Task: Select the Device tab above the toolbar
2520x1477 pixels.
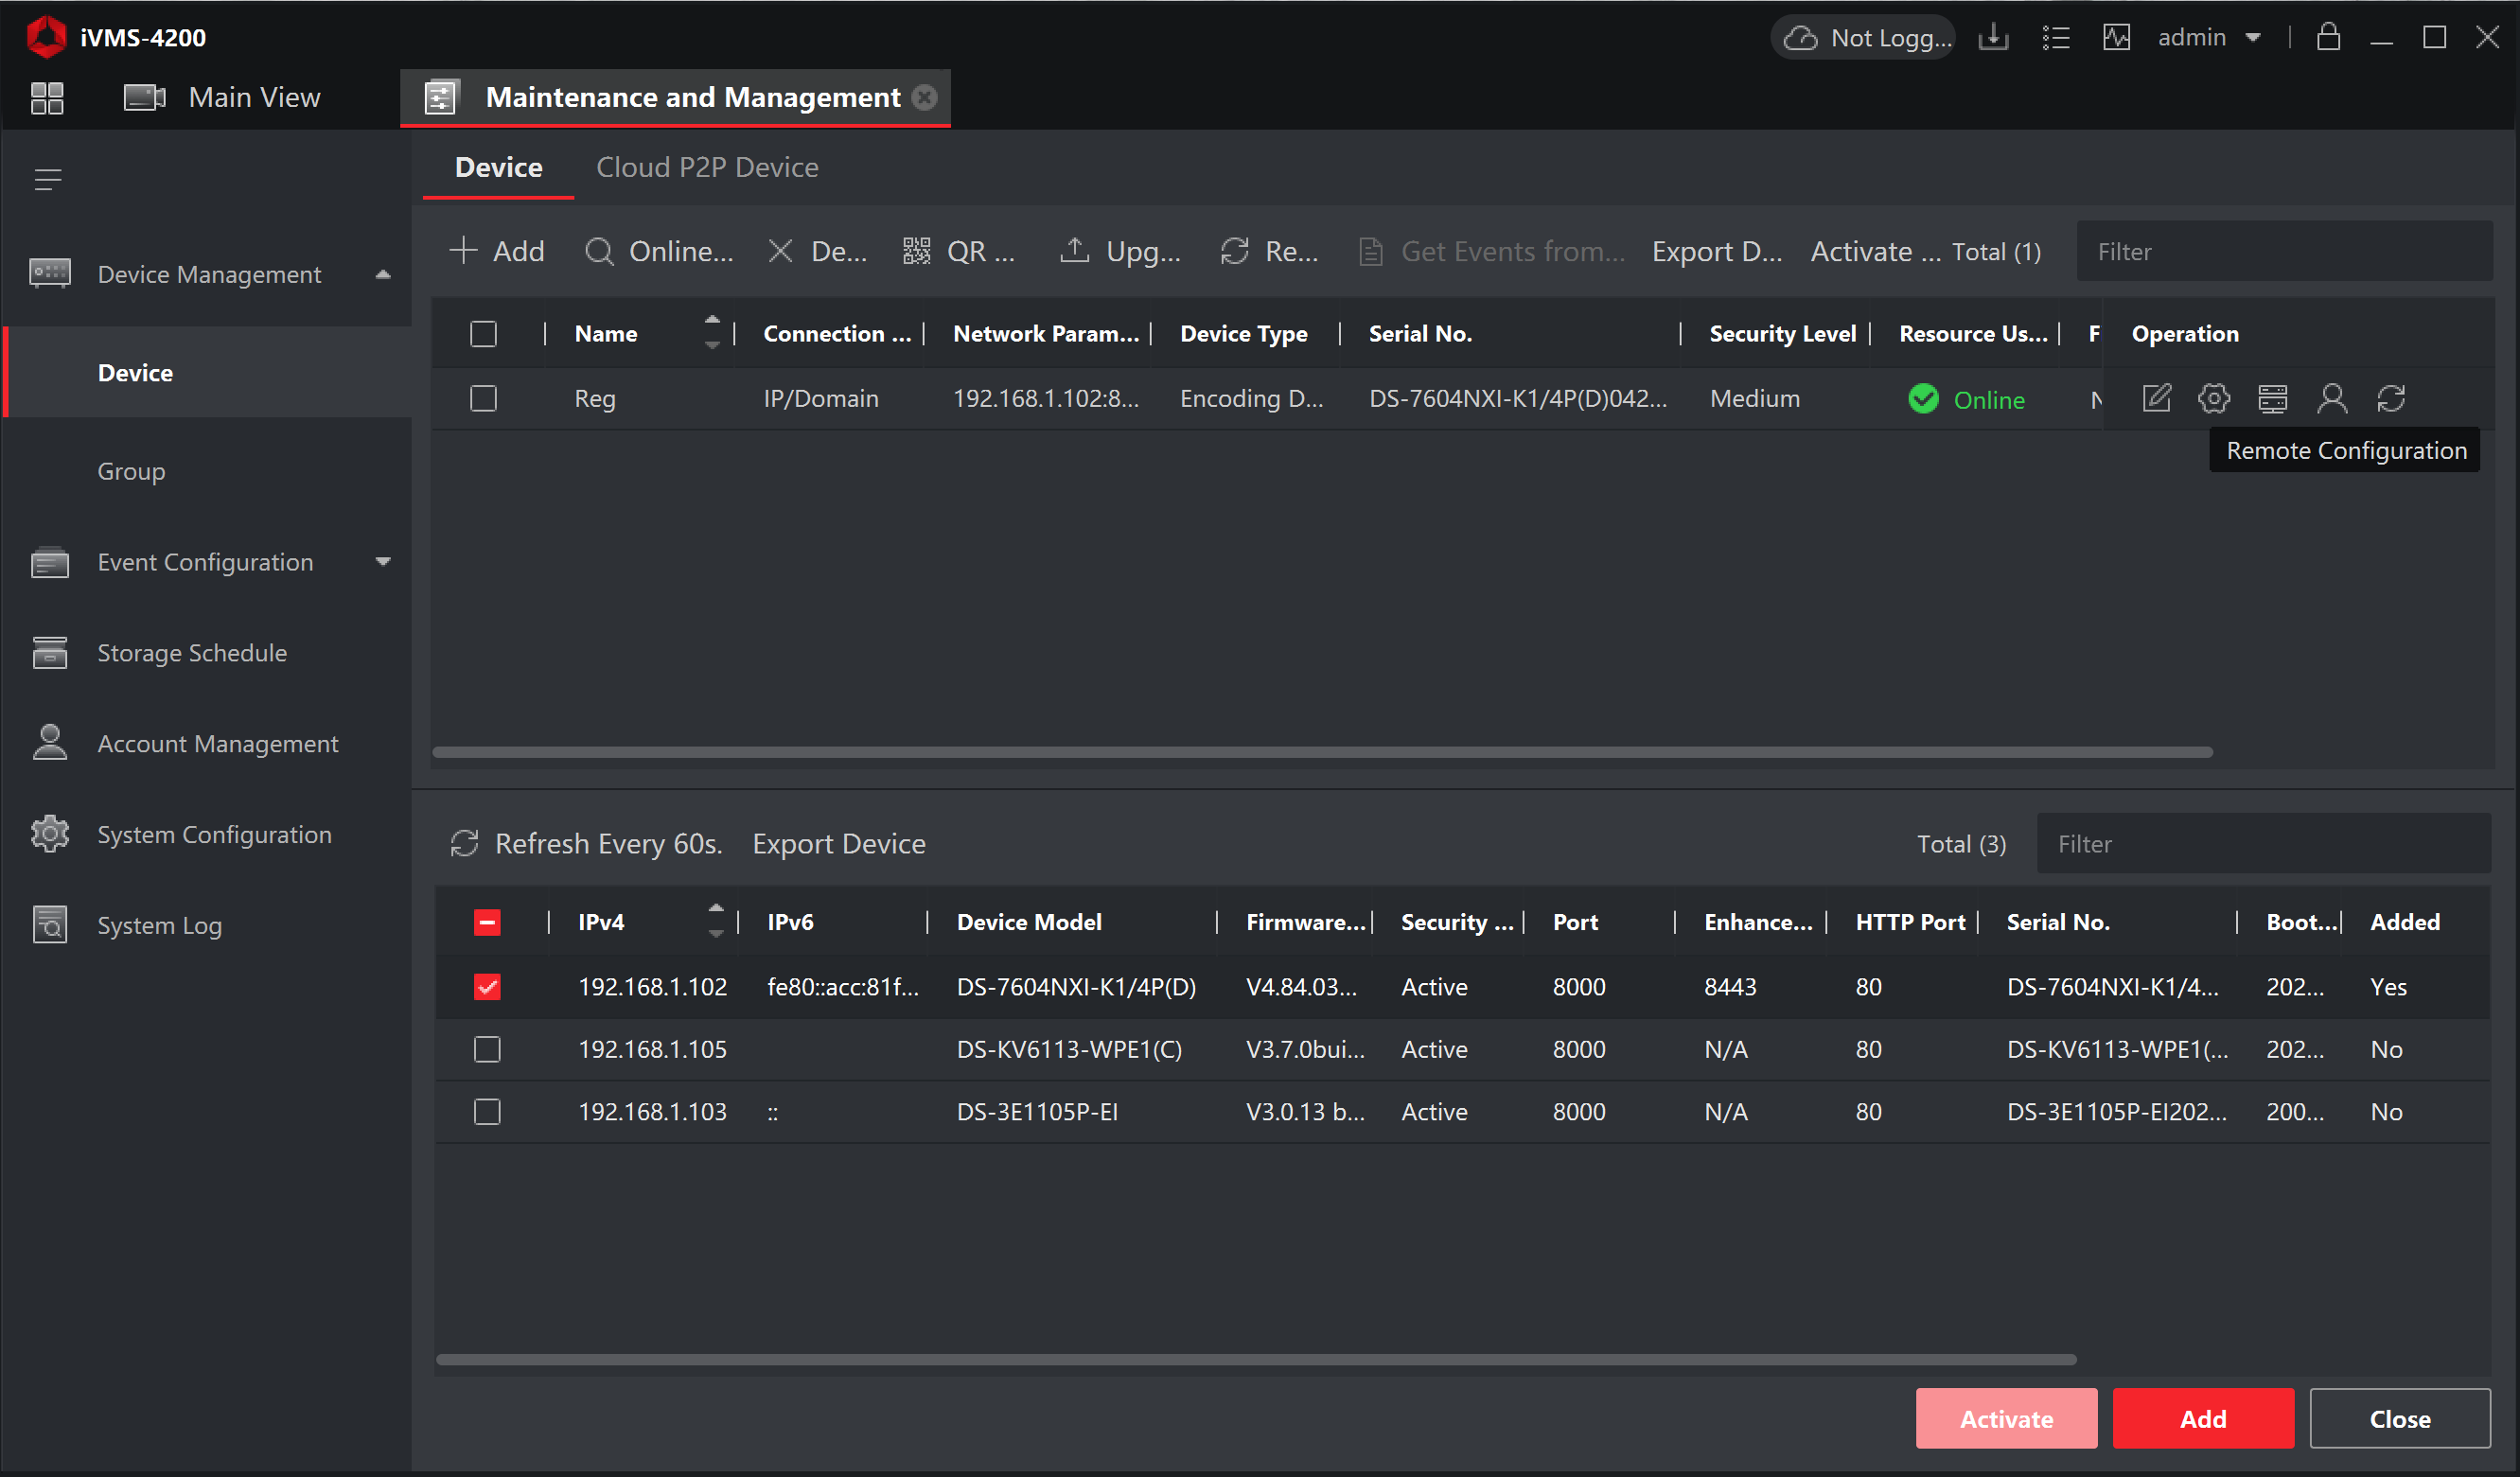Action: pyautogui.click(x=498, y=168)
